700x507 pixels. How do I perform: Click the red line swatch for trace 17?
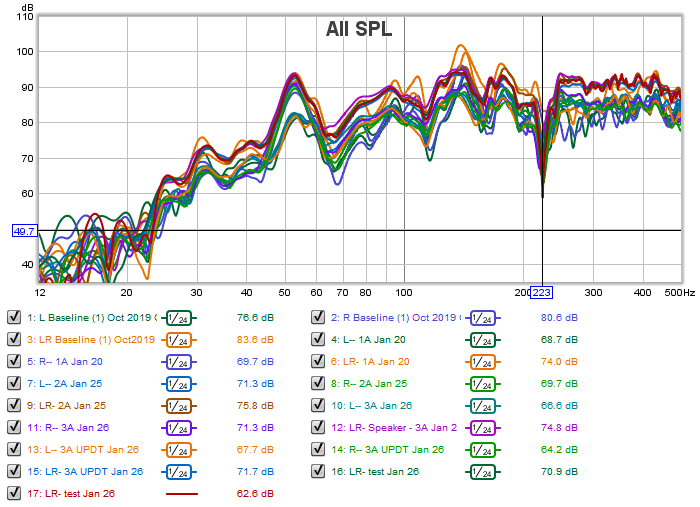click(181, 494)
